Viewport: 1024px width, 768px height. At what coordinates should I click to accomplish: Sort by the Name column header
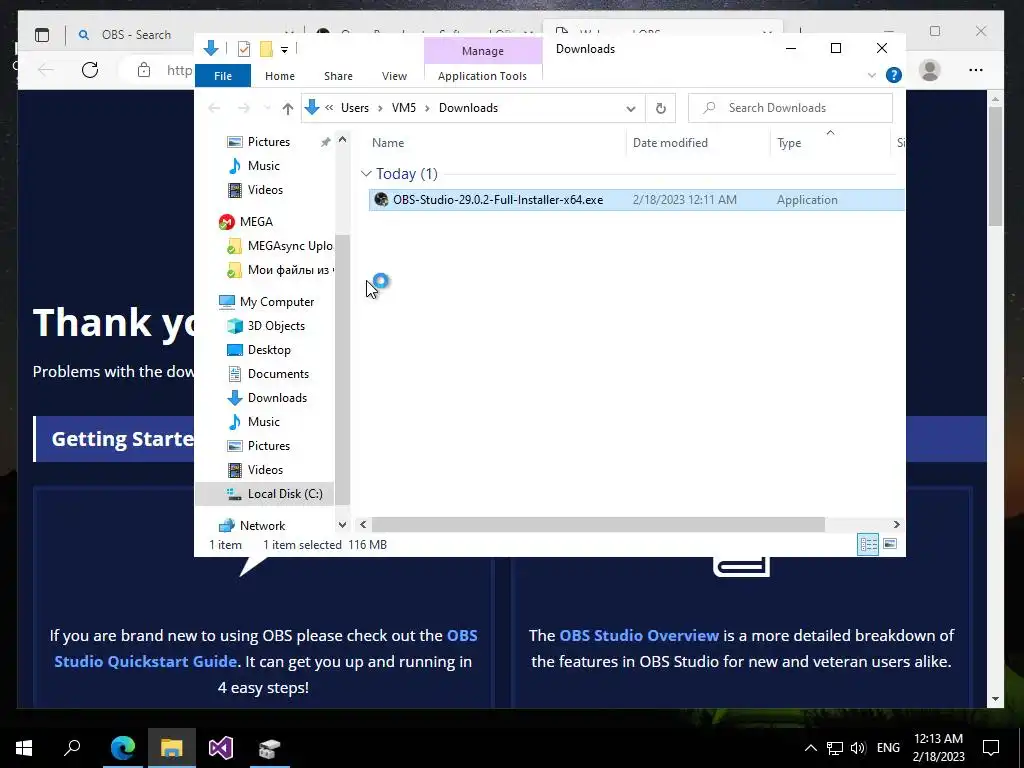pyautogui.click(x=388, y=142)
